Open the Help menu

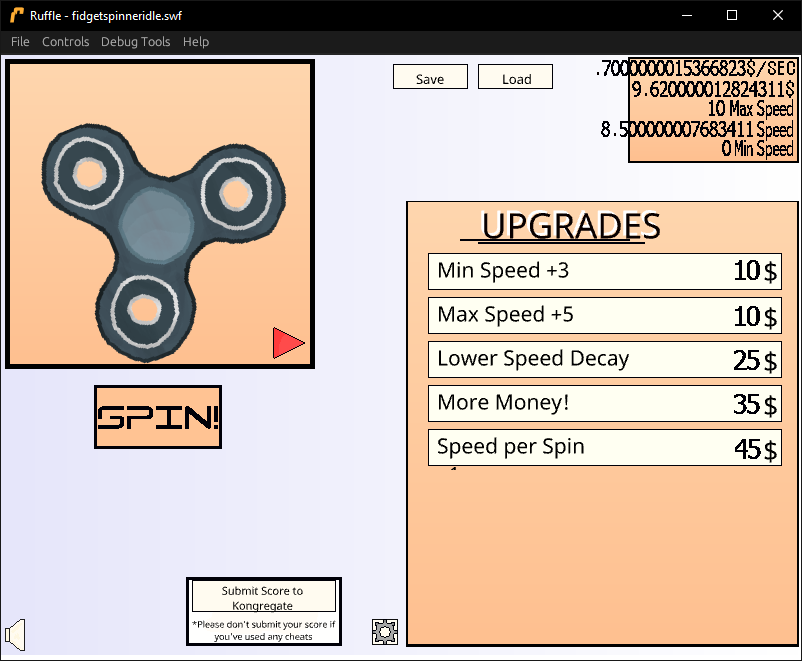(195, 42)
